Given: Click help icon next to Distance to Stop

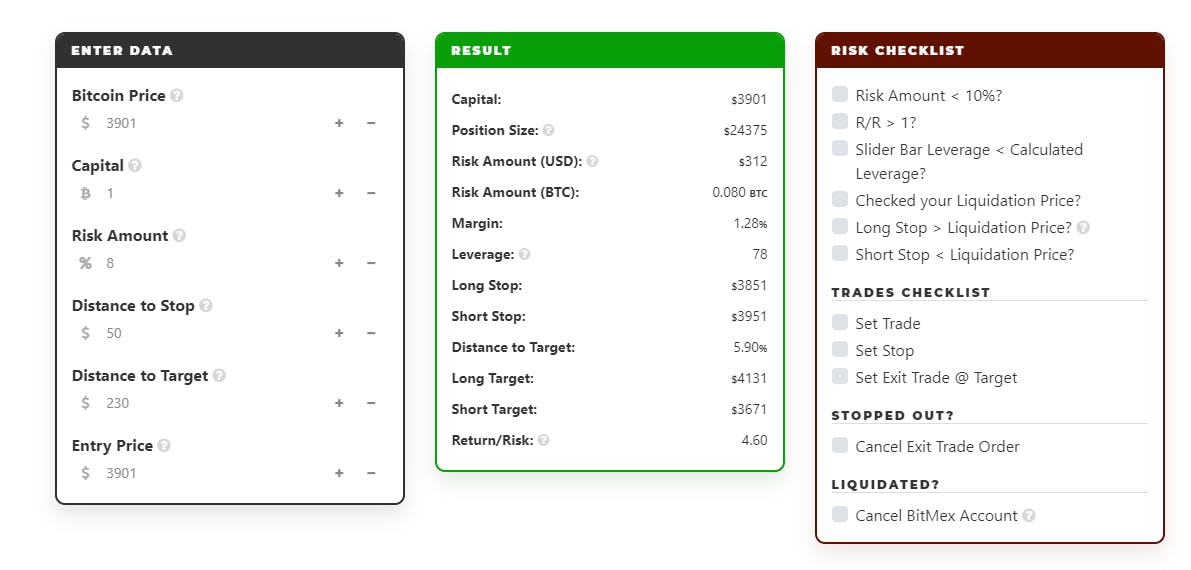Looking at the screenshot, I should point(205,306).
